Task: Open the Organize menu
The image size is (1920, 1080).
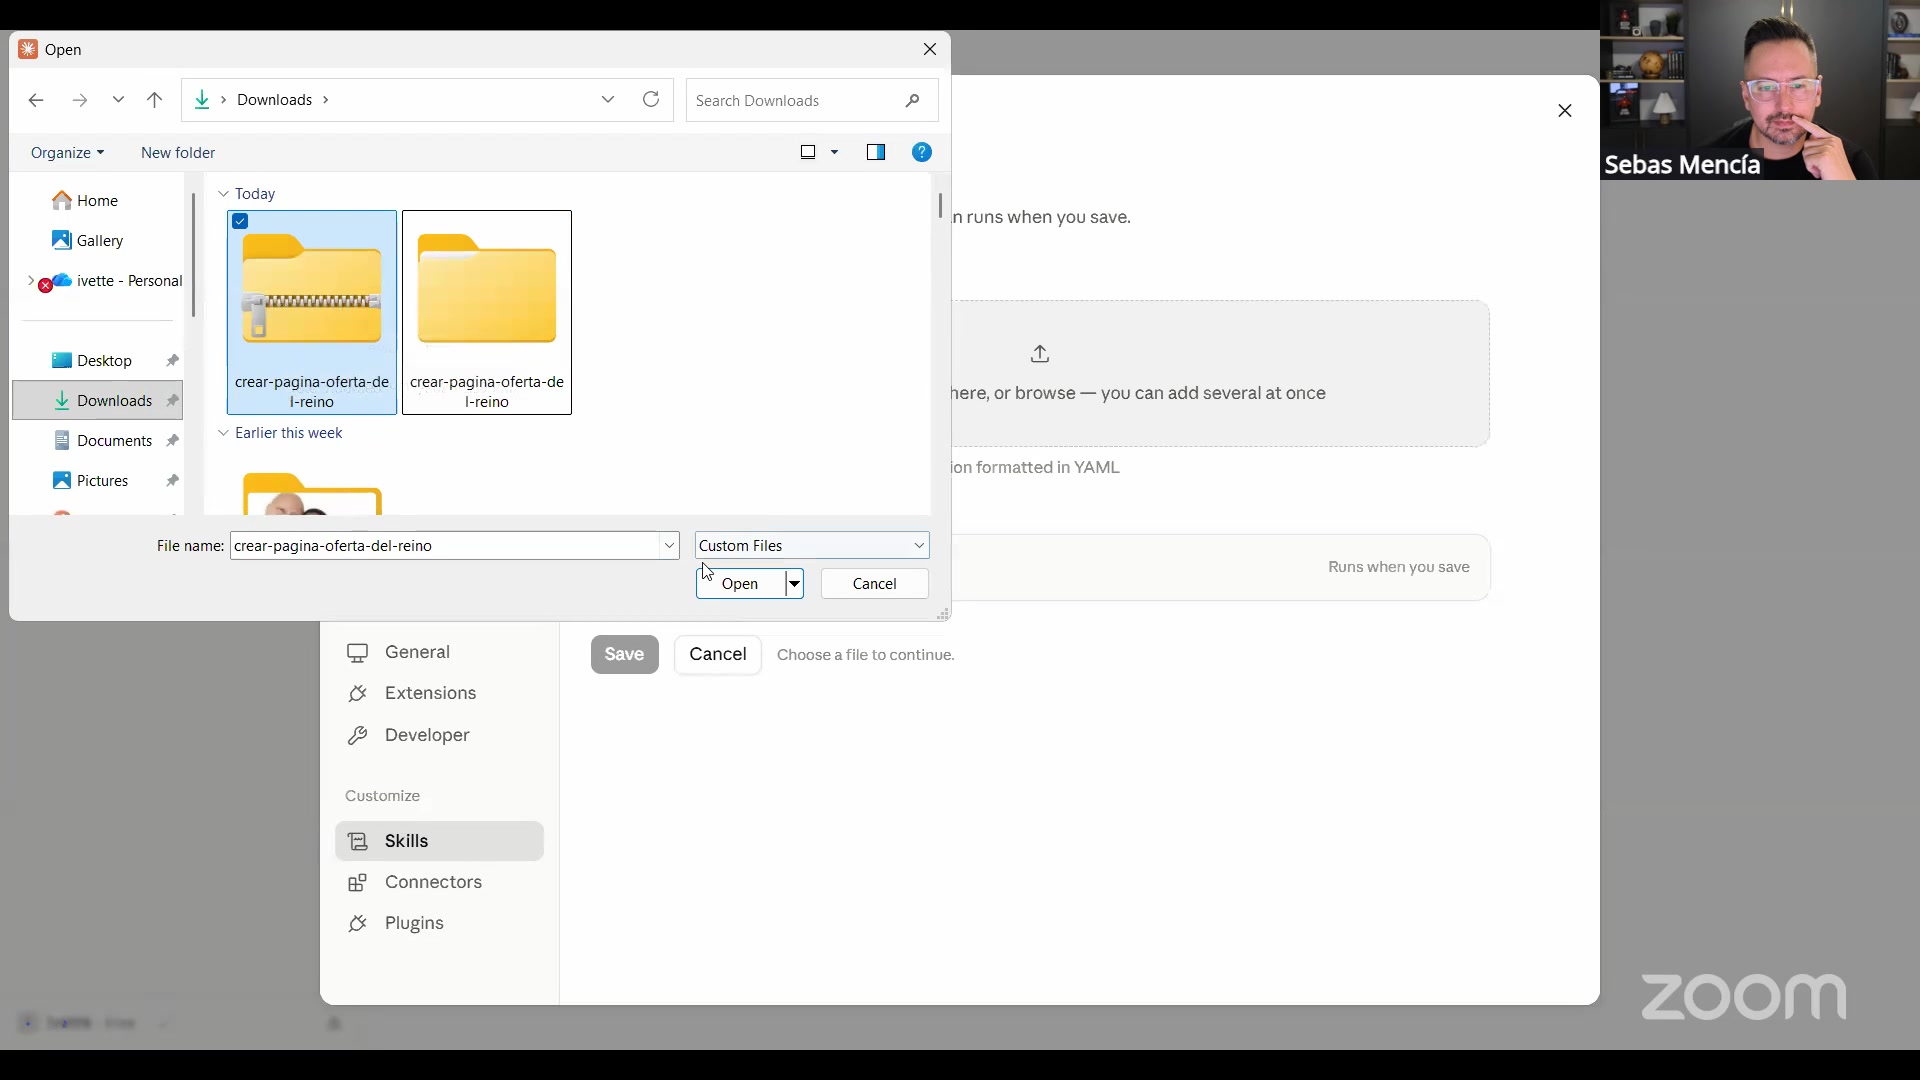Action: (x=67, y=153)
